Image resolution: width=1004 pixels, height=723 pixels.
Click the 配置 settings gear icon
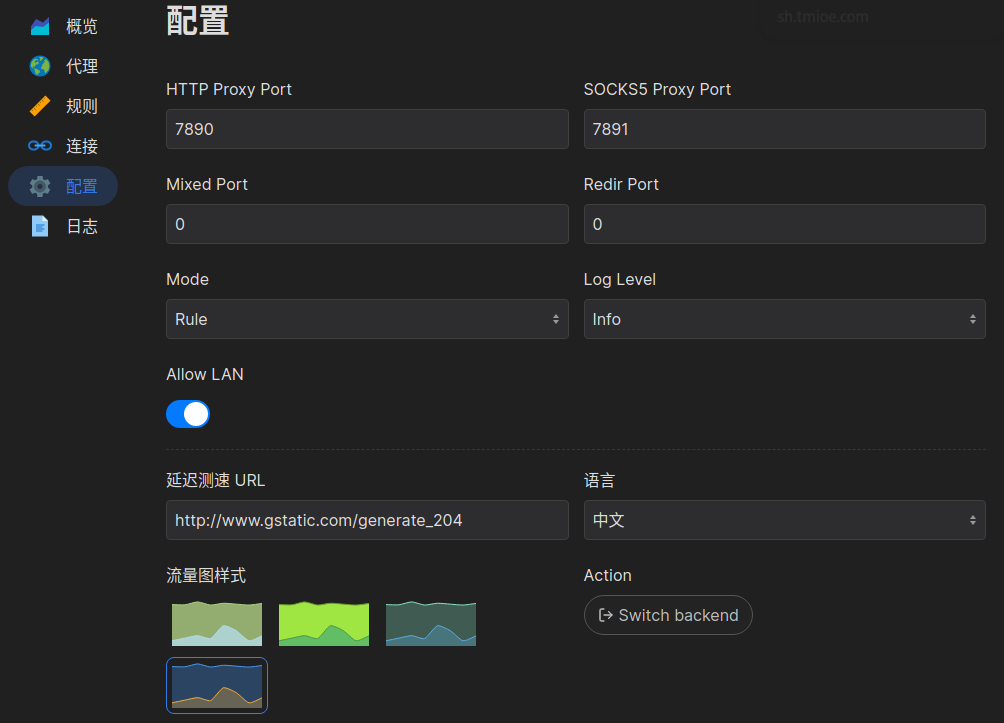tap(38, 186)
